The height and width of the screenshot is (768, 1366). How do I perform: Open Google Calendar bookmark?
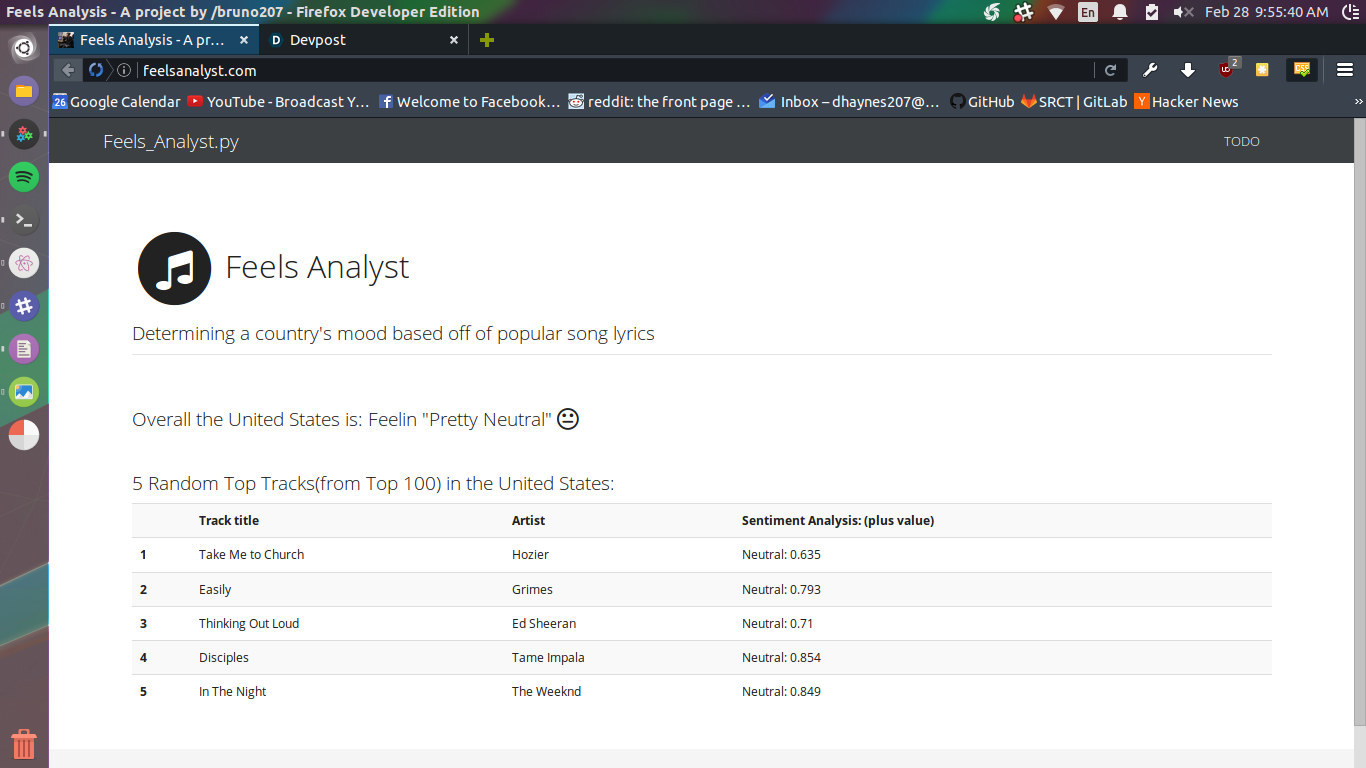click(117, 102)
